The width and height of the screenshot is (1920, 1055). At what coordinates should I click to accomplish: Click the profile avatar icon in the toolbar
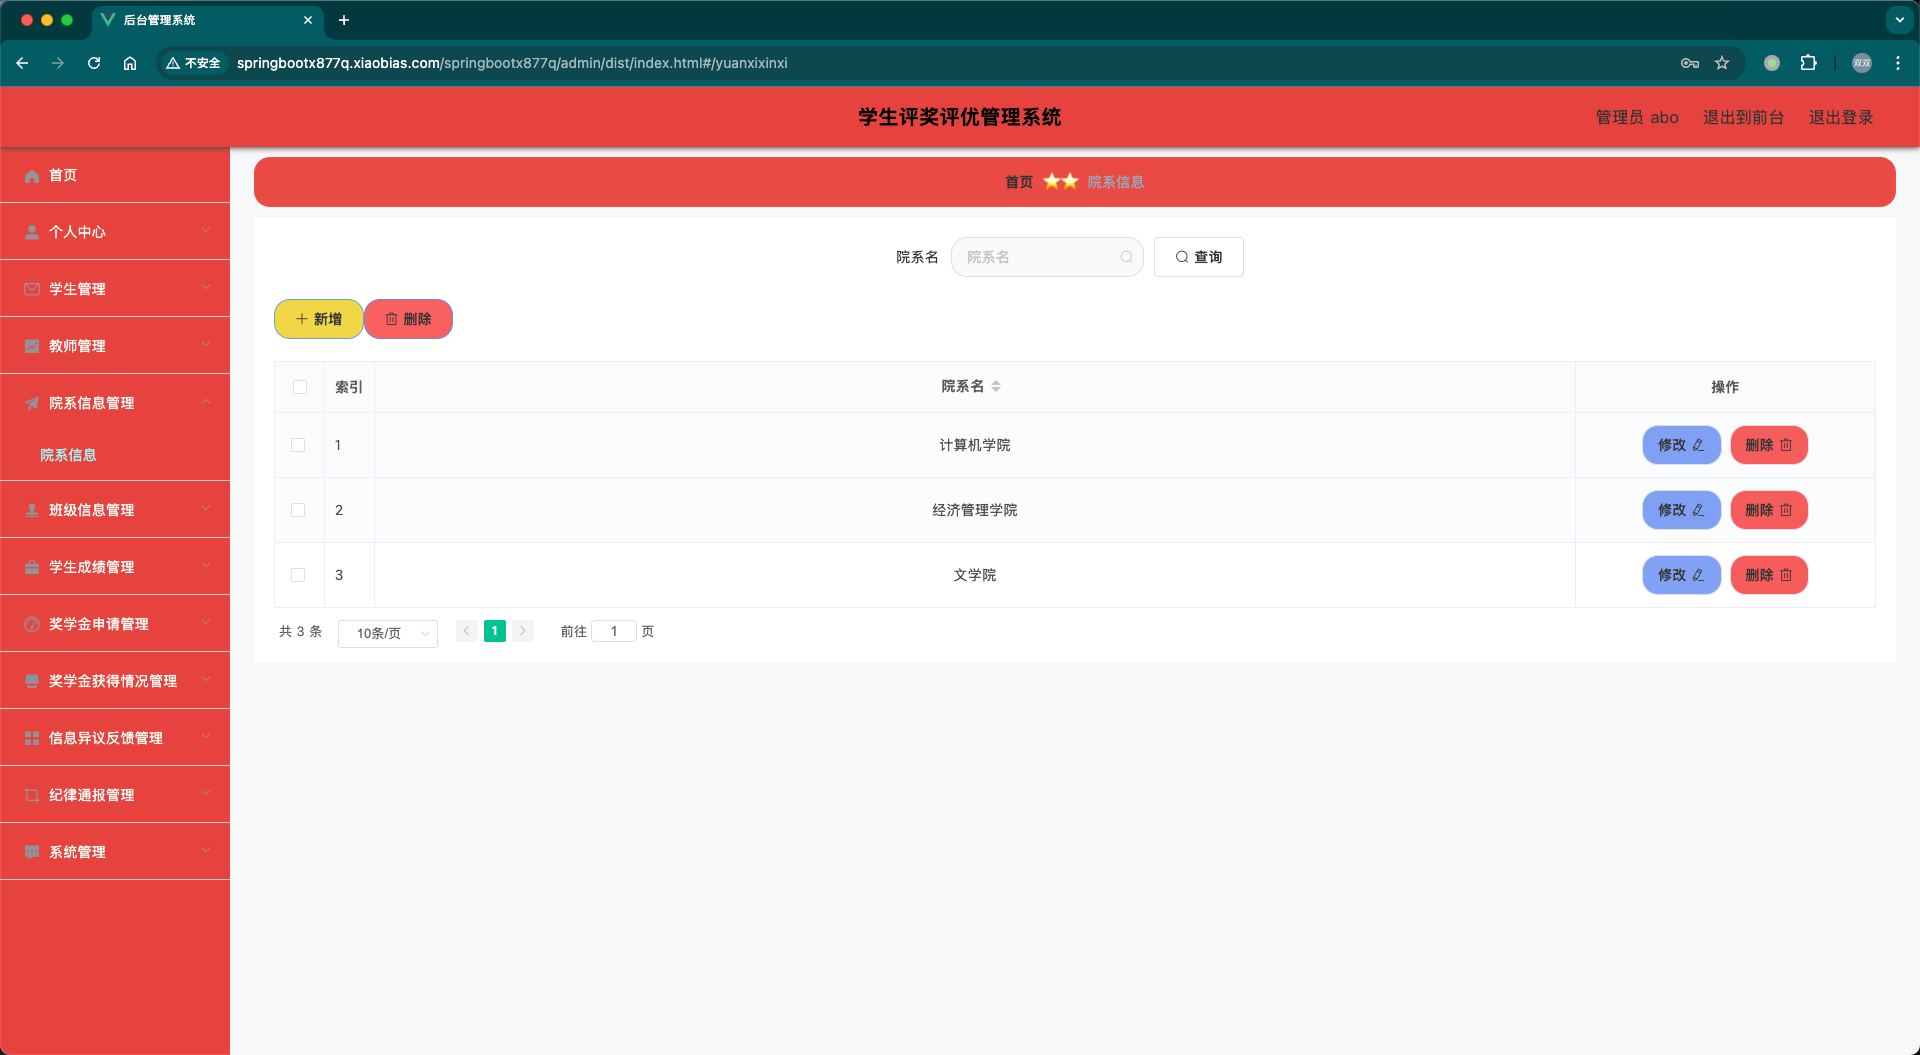(1862, 63)
